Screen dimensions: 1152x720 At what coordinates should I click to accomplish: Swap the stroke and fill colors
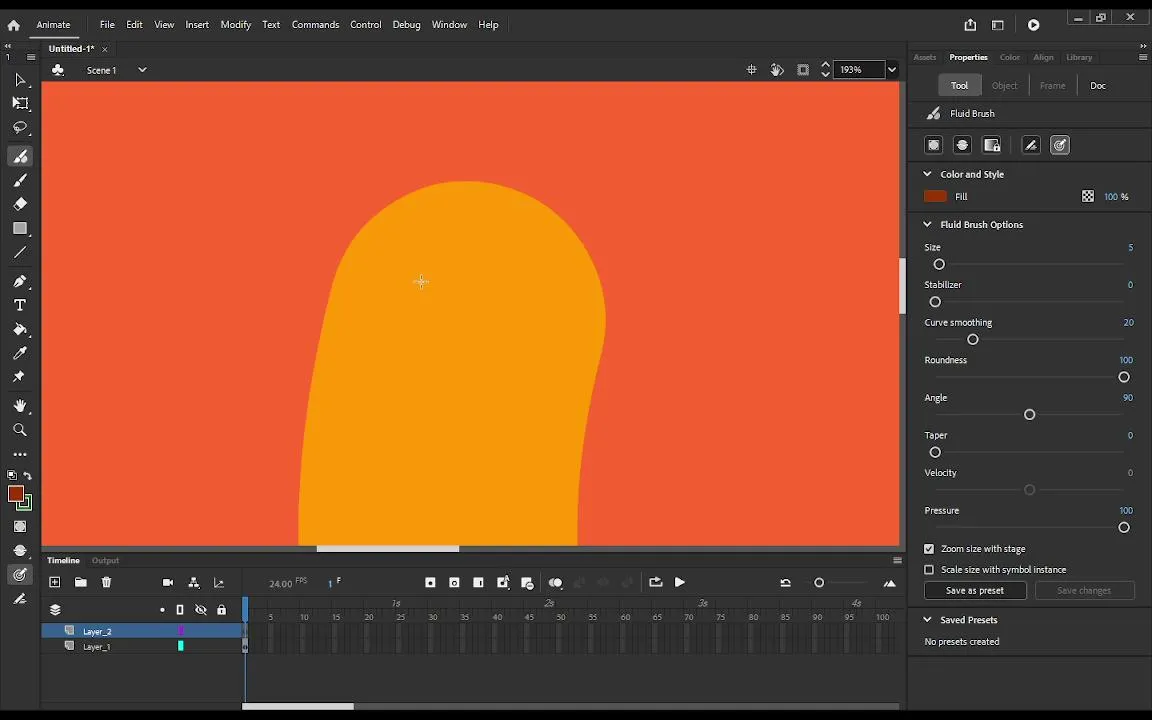coord(28,475)
